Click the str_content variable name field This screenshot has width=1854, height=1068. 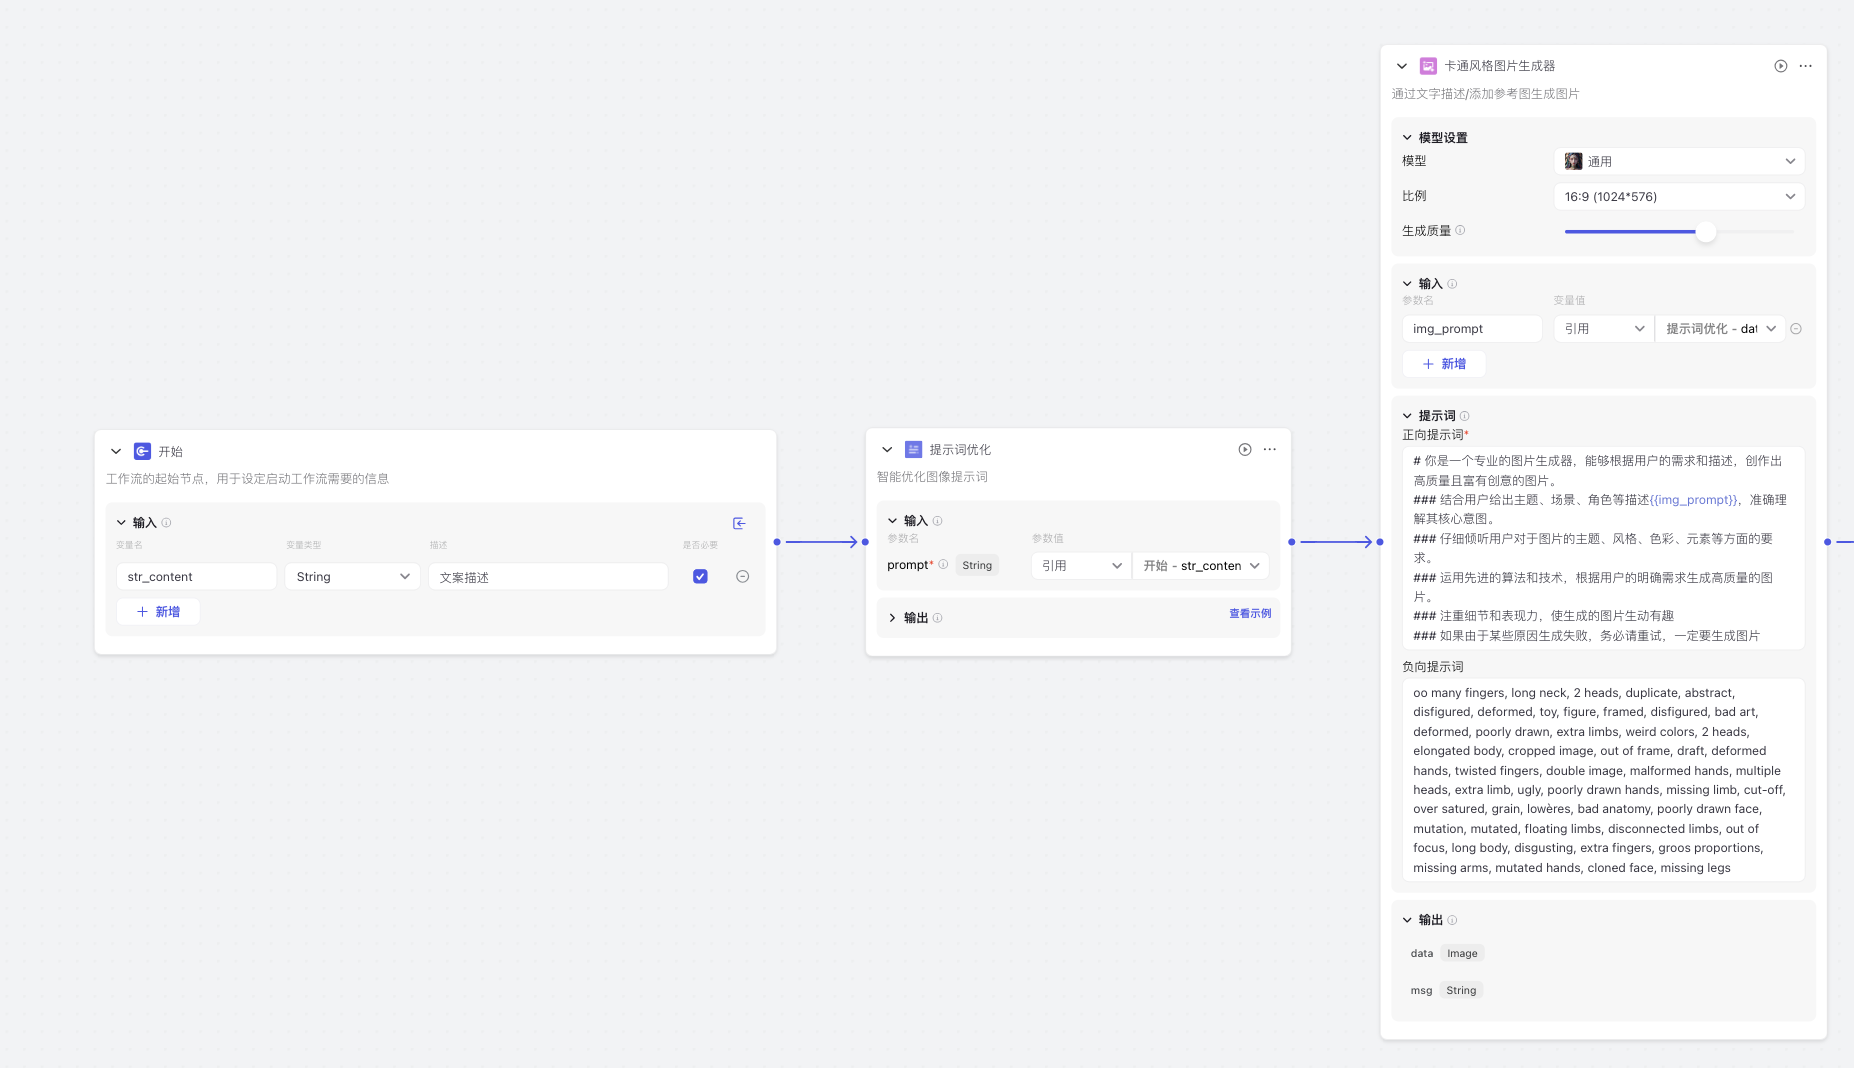[x=196, y=577]
